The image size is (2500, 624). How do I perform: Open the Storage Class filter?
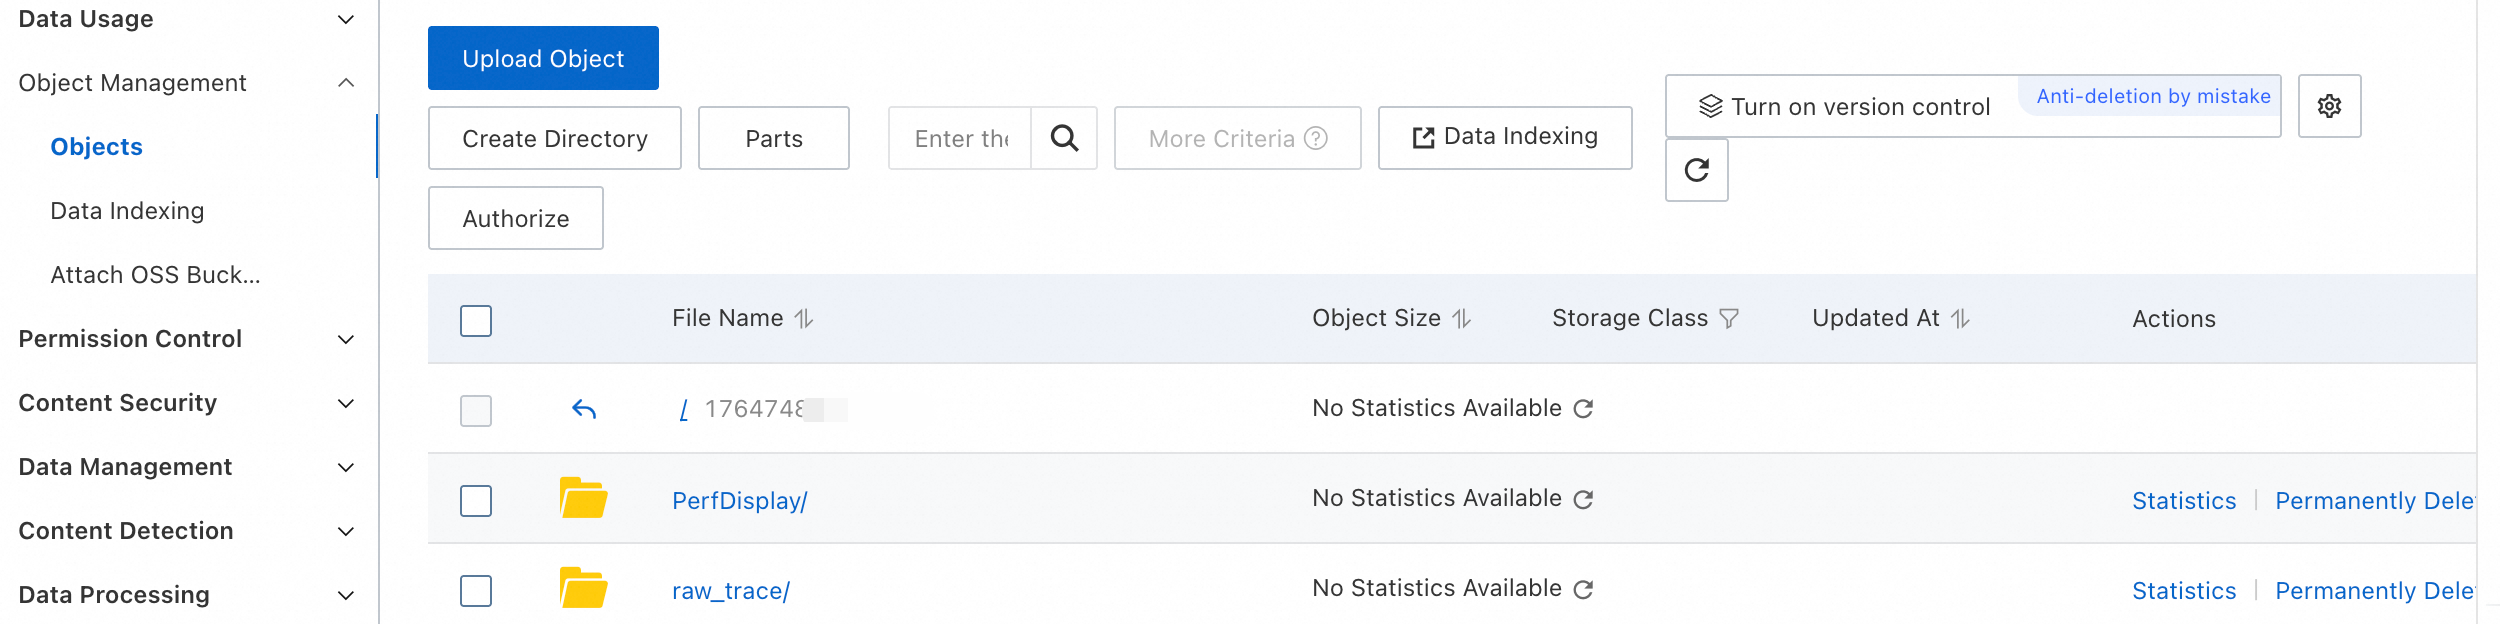click(x=1729, y=319)
